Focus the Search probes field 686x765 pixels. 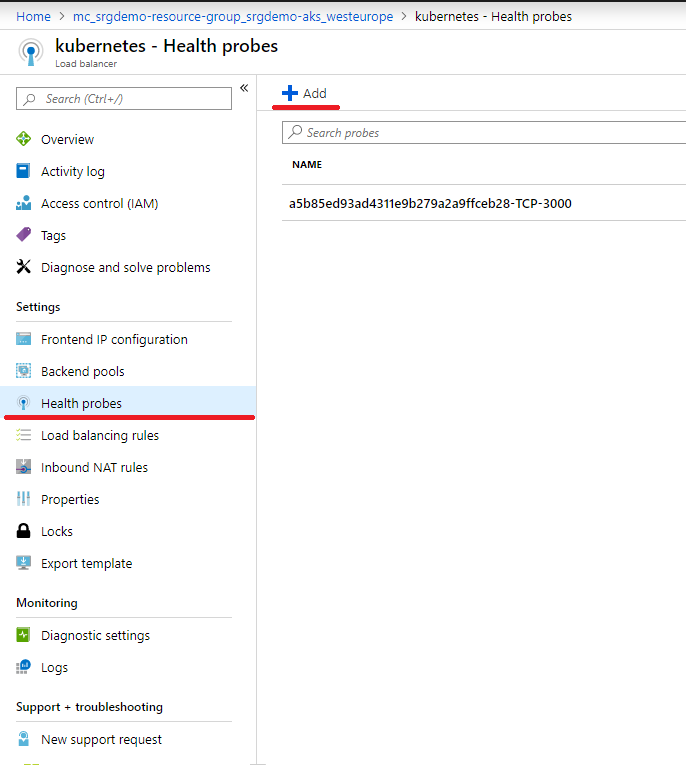click(484, 132)
